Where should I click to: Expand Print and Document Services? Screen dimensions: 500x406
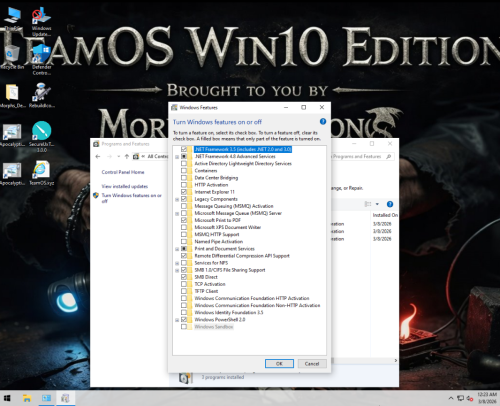coord(177,249)
